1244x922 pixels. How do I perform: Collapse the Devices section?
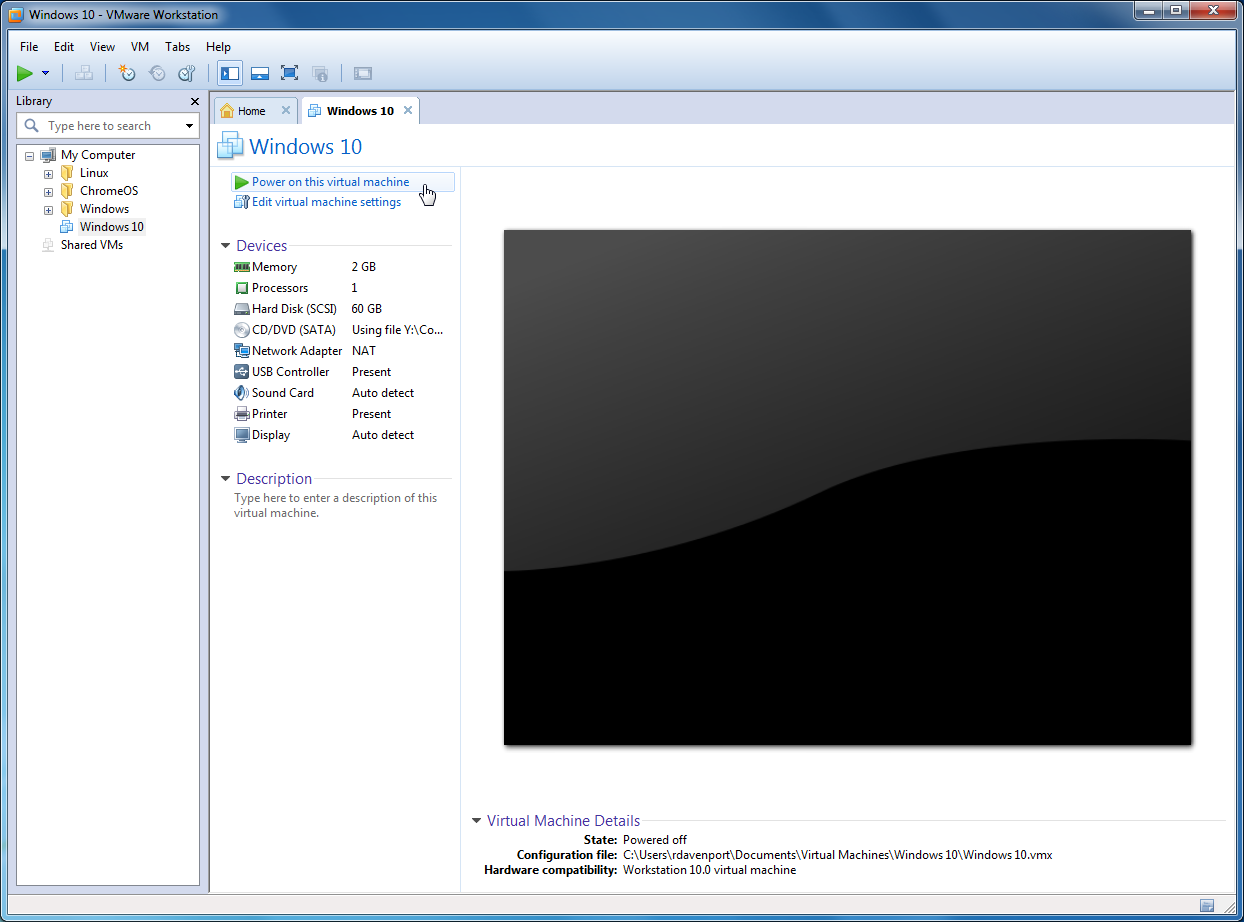point(226,246)
